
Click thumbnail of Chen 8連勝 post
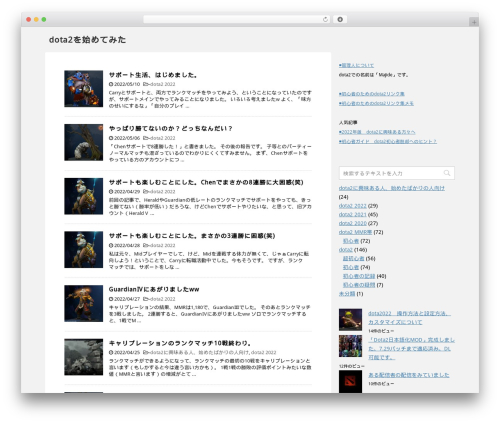coord(84,196)
